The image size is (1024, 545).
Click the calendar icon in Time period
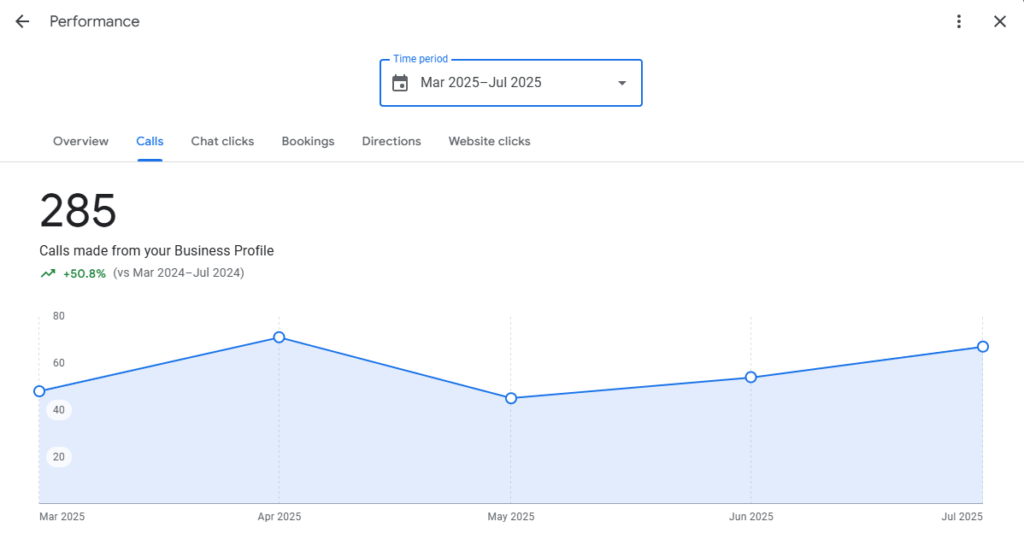click(400, 83)
